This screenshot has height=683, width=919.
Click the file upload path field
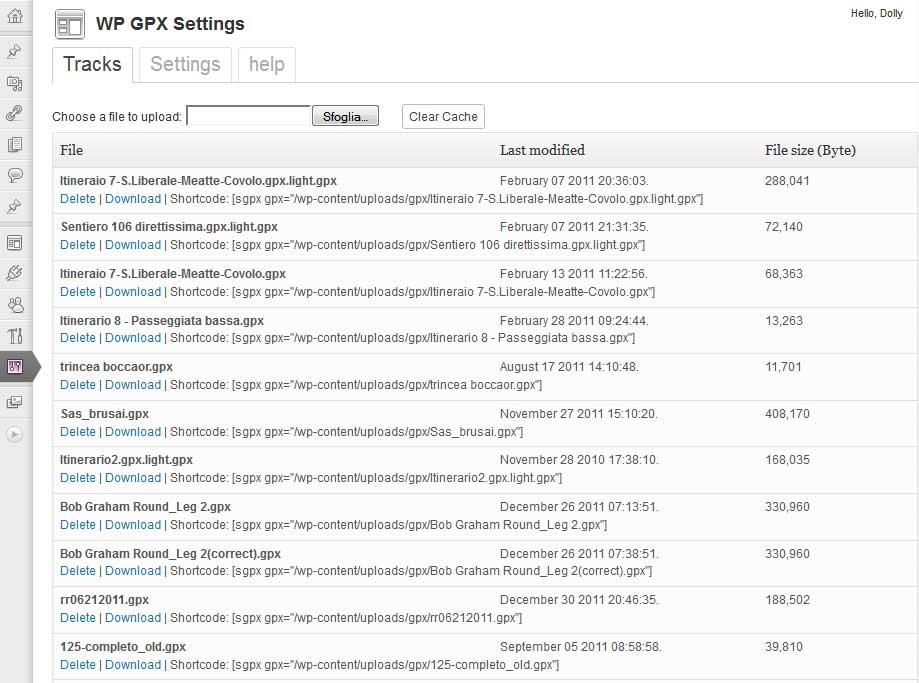249,117
